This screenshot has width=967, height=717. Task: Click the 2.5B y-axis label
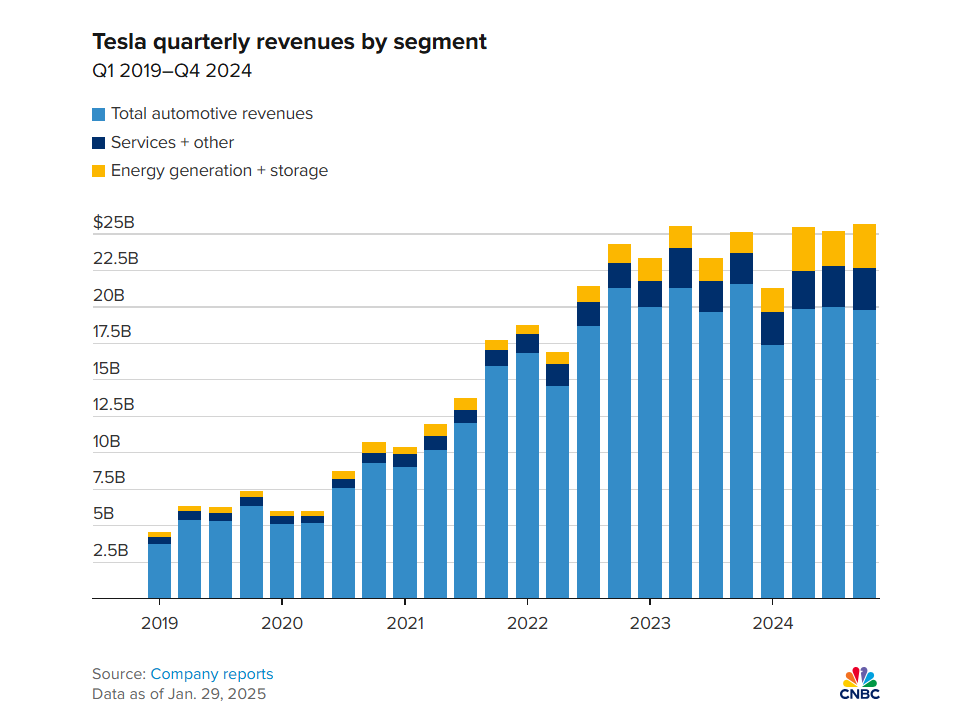point(111,551)
